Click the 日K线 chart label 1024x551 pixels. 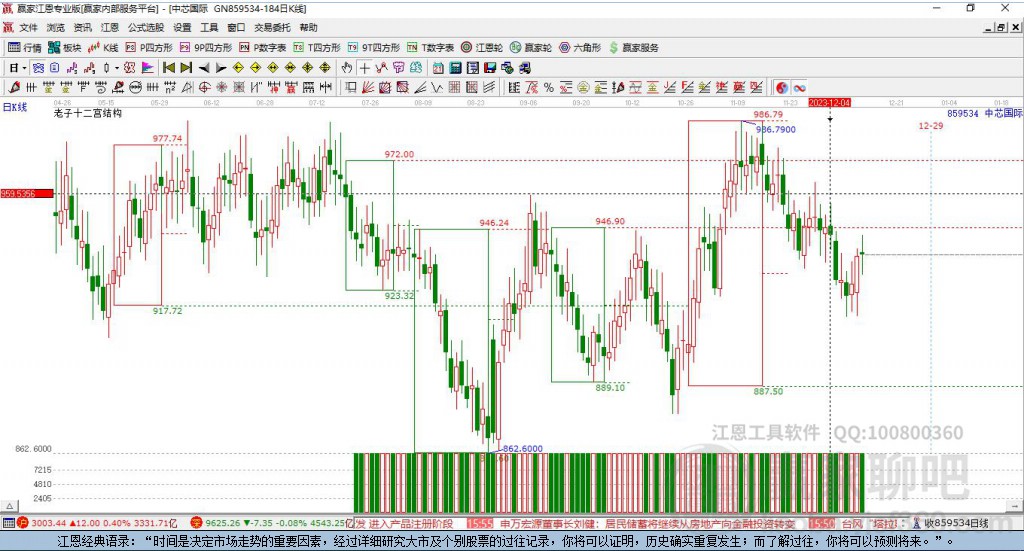point(15,107)
